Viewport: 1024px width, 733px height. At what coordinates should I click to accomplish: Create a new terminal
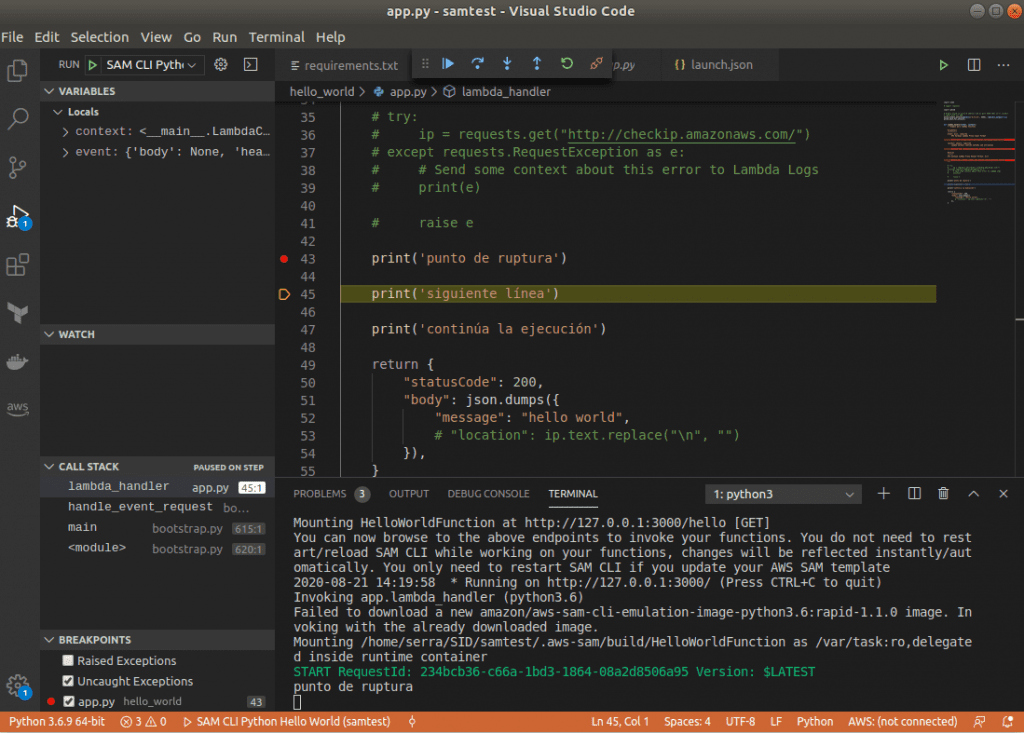(884, 494)
